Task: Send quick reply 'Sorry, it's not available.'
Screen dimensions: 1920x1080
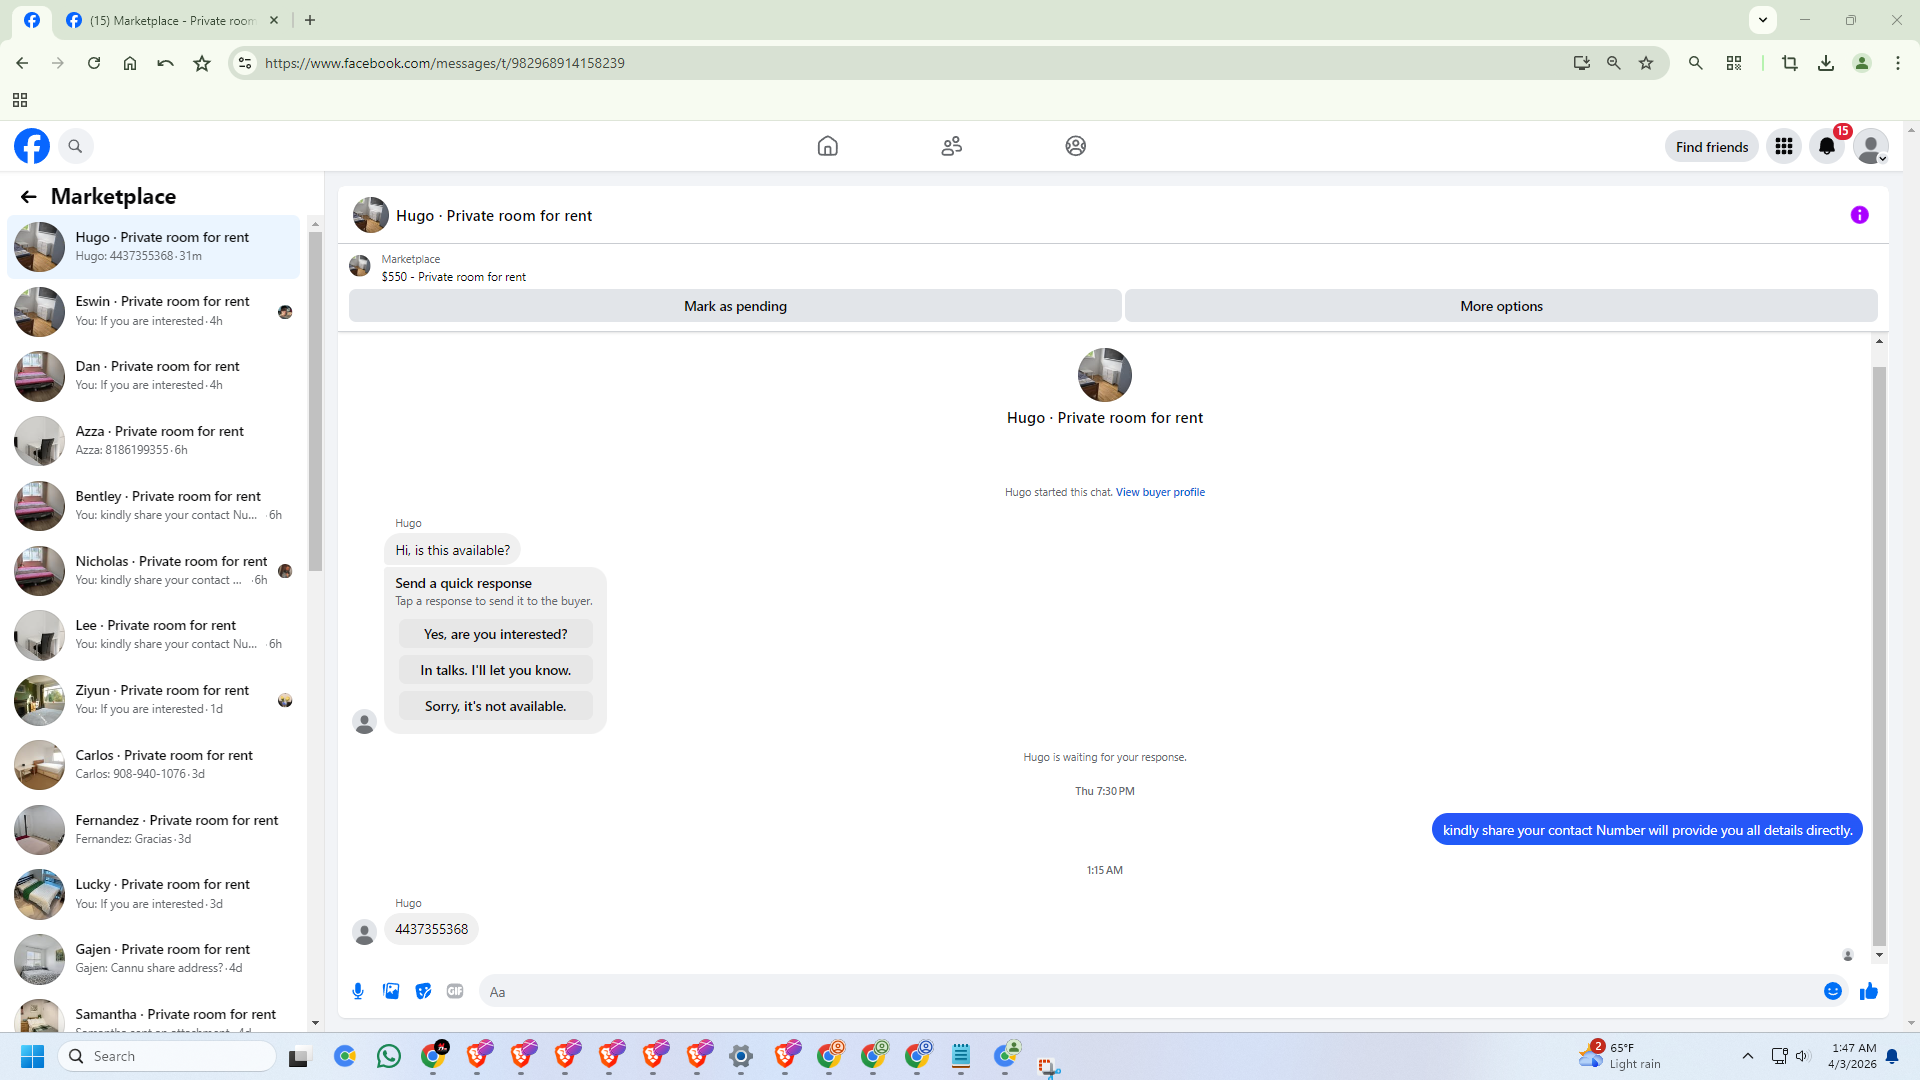Action: pos(495,706)
